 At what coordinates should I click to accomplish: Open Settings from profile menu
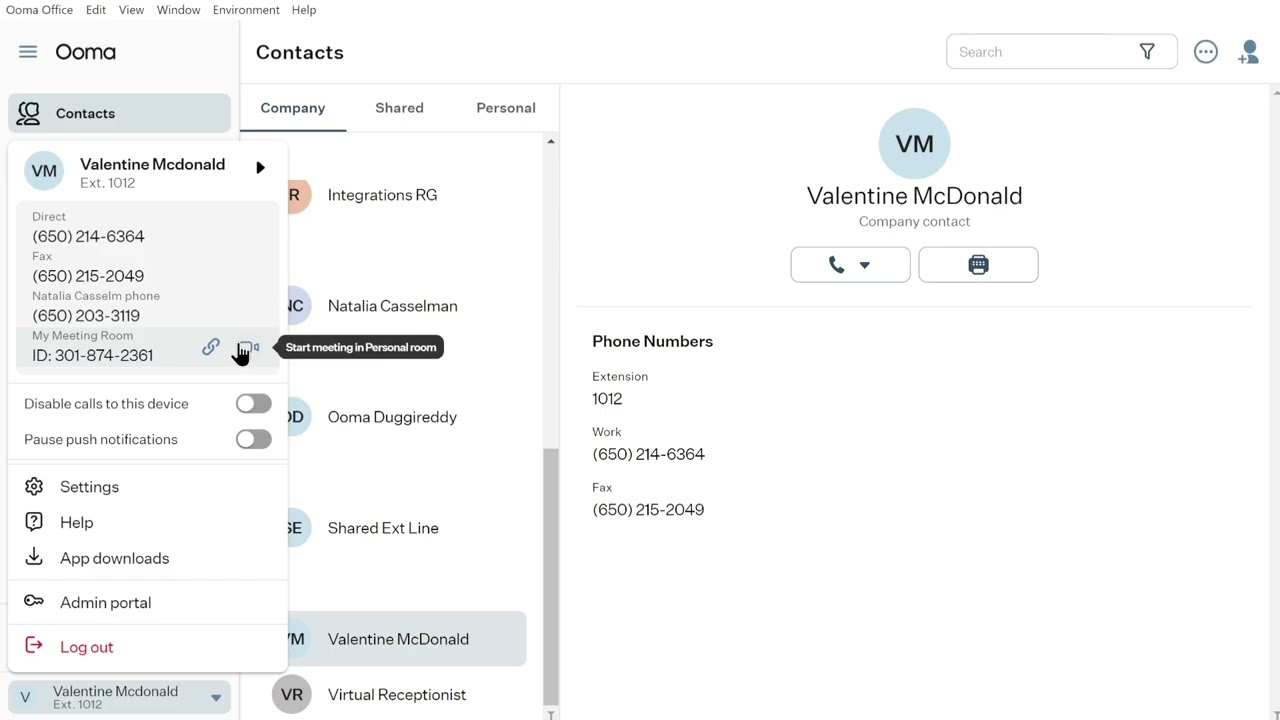[x=89, y=487]
